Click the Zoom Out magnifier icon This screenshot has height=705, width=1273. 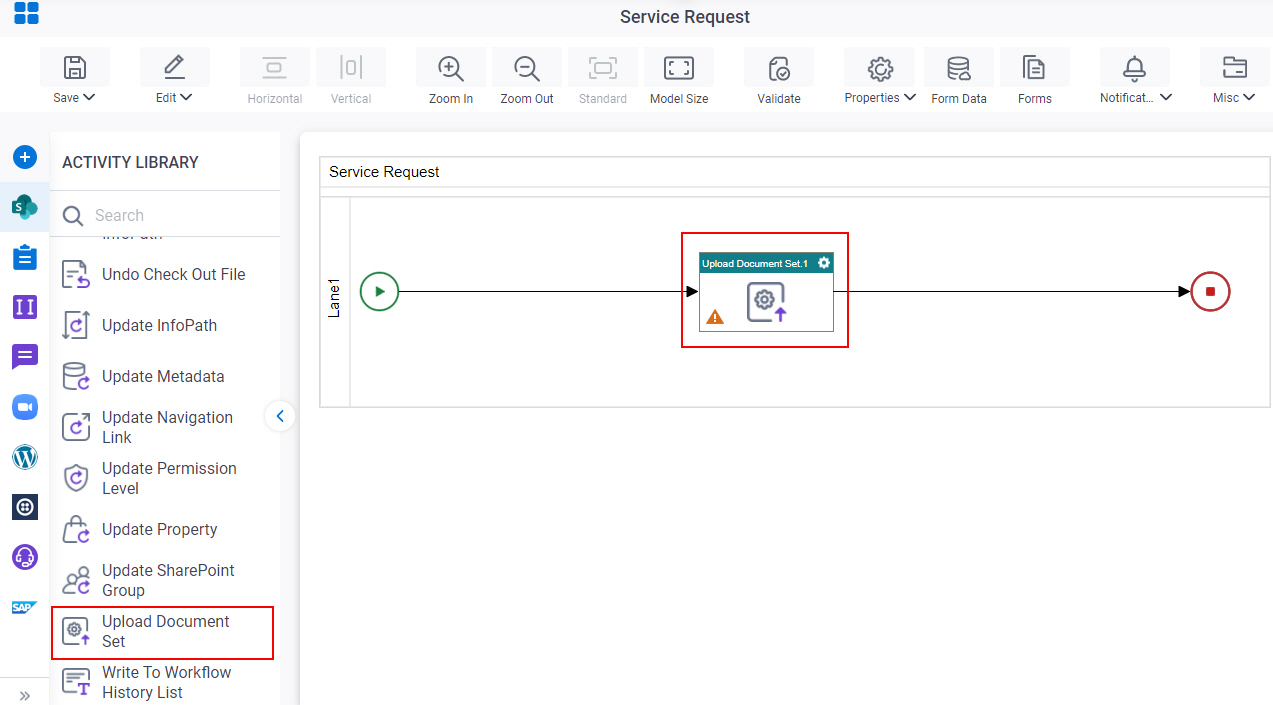click(527, 68)
